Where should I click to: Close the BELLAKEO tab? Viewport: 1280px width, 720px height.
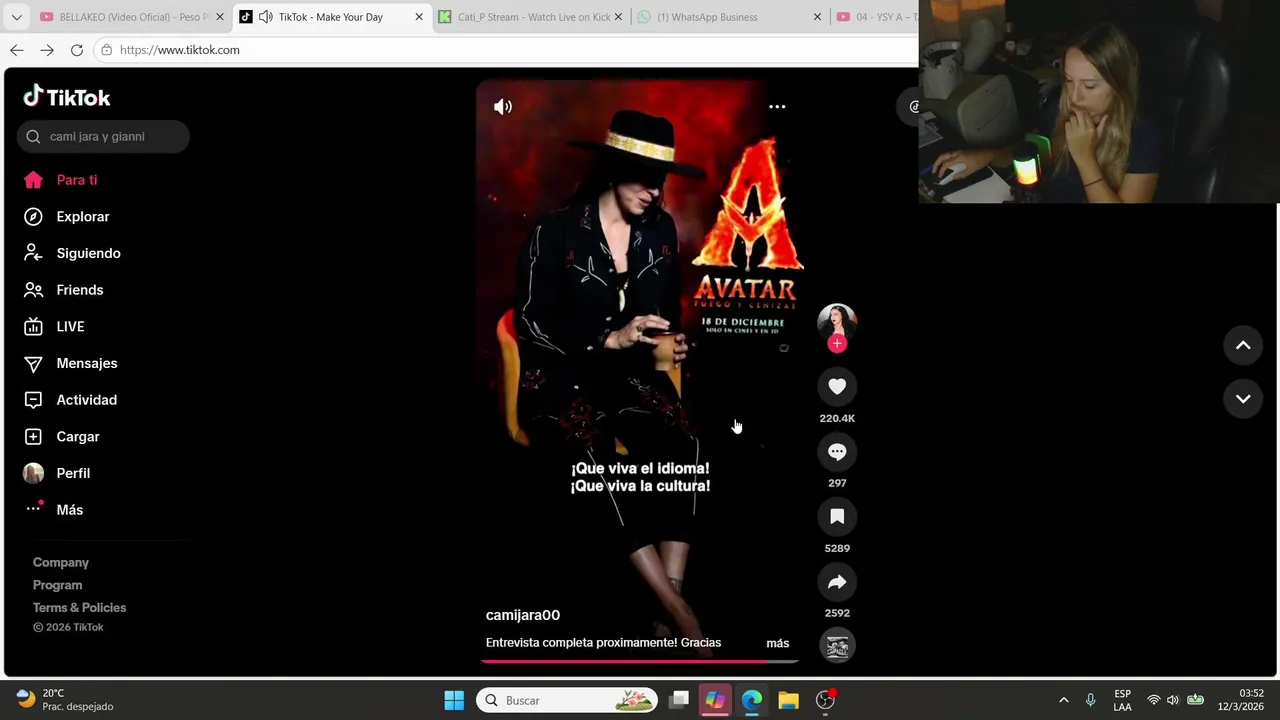coord(220,17)
